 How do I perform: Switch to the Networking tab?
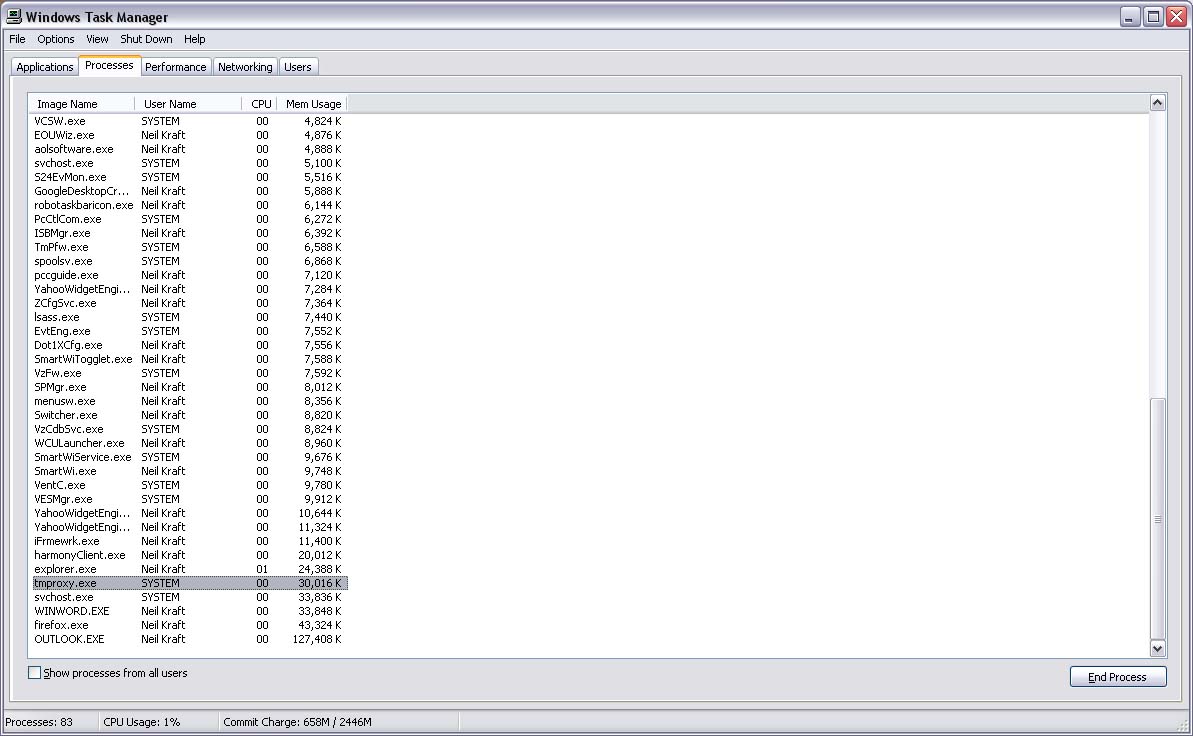(x=245, y=67)
